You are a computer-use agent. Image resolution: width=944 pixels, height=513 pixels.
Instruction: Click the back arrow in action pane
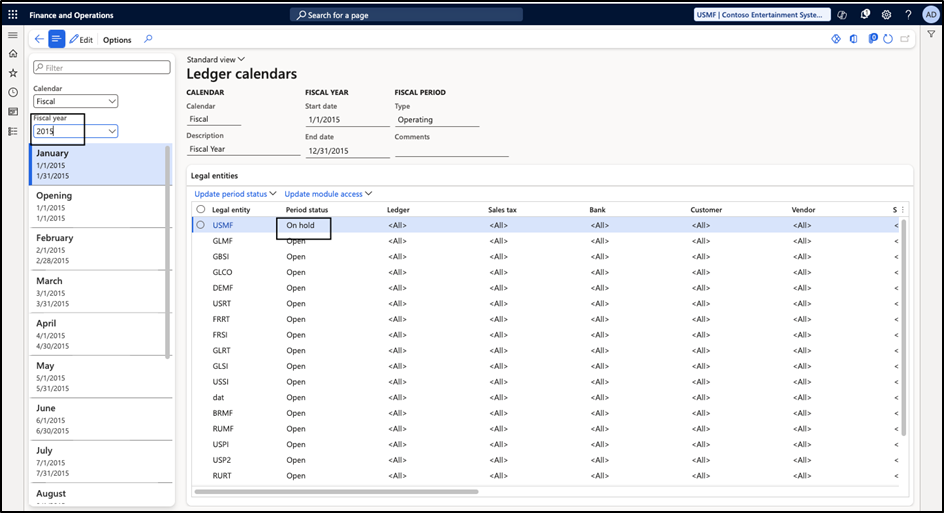(39, 39)
